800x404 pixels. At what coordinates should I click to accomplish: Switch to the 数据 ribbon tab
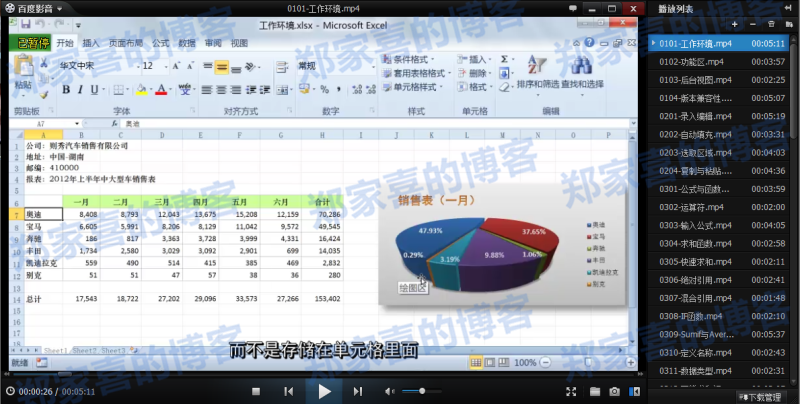(187, 43)
